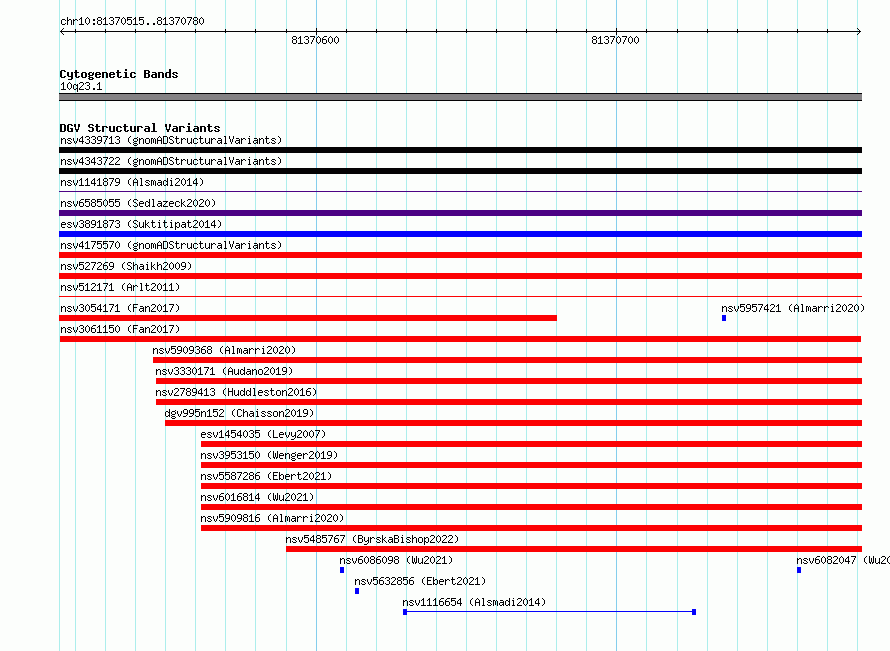
Task: Click the nsv6016814 Wu2021 label
Action: click(x=257, y=497)
